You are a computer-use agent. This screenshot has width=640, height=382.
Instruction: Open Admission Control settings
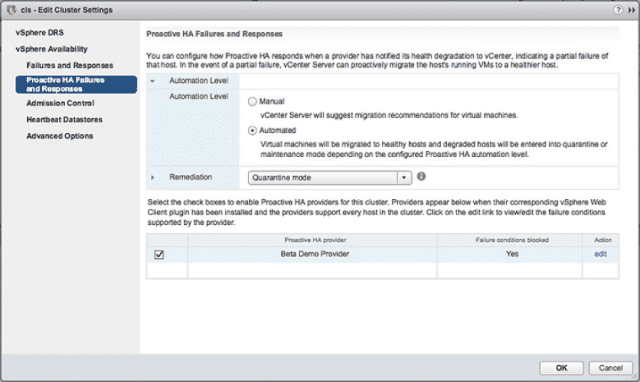[x=60, y=103]
